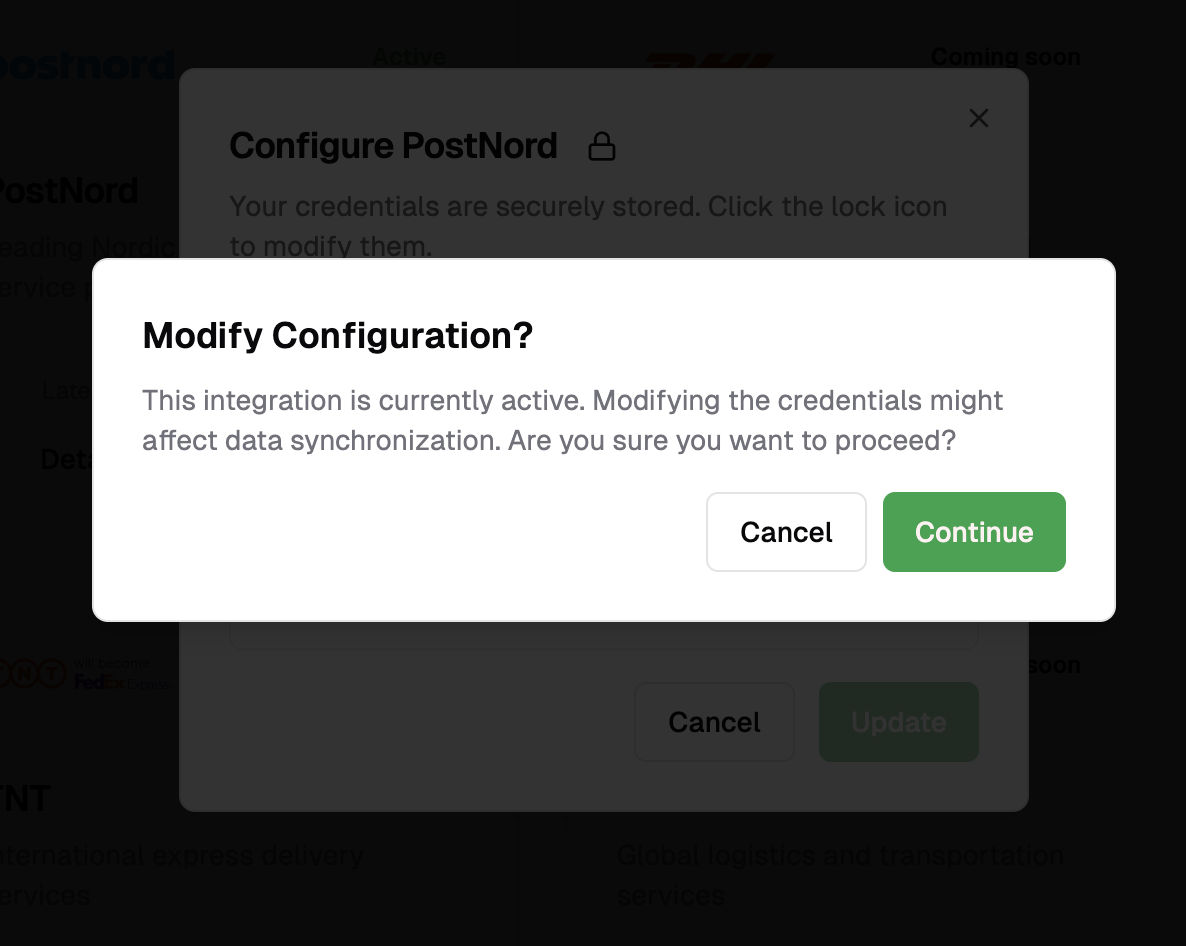Click Cancel in the Modify Configuration dialog
This screenshot has width=1186, height=946.
[786, 532]
